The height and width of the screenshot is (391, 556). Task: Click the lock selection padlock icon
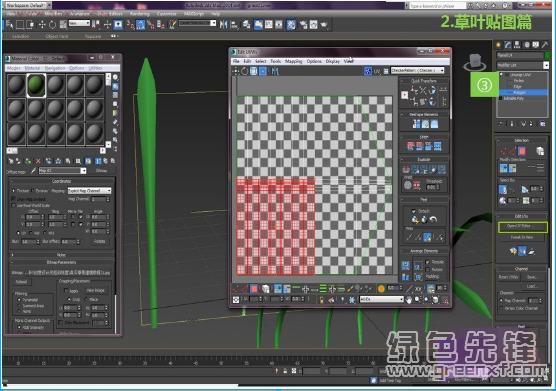(x=322, y=300)
